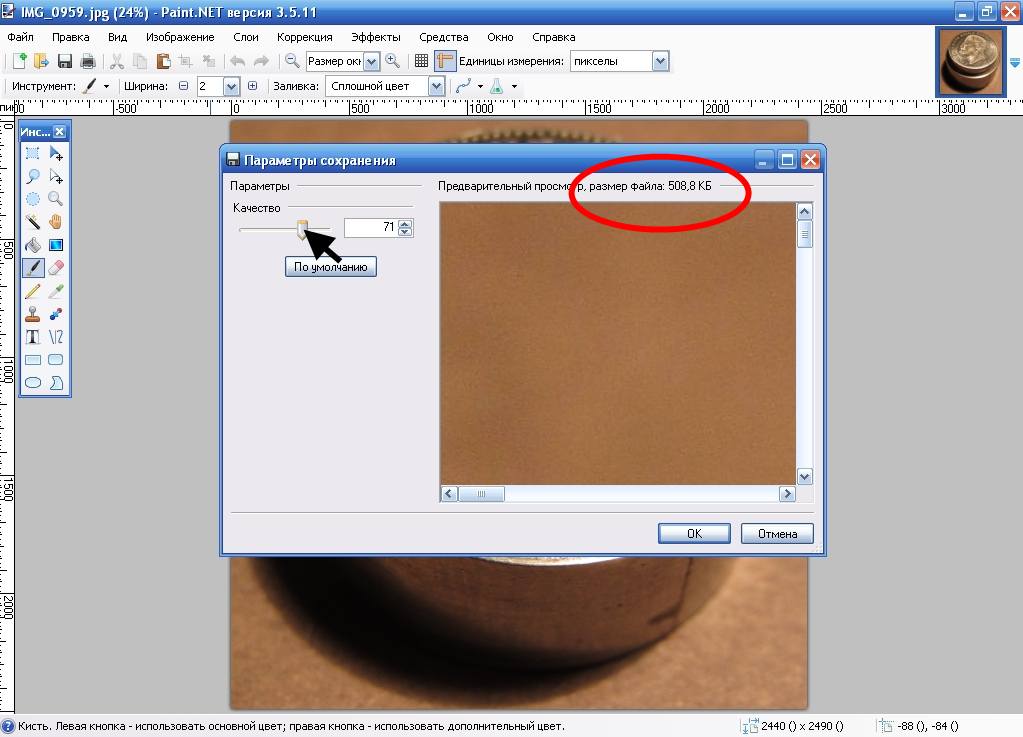Click the Undo arrow in toolbar

(237, 61)
